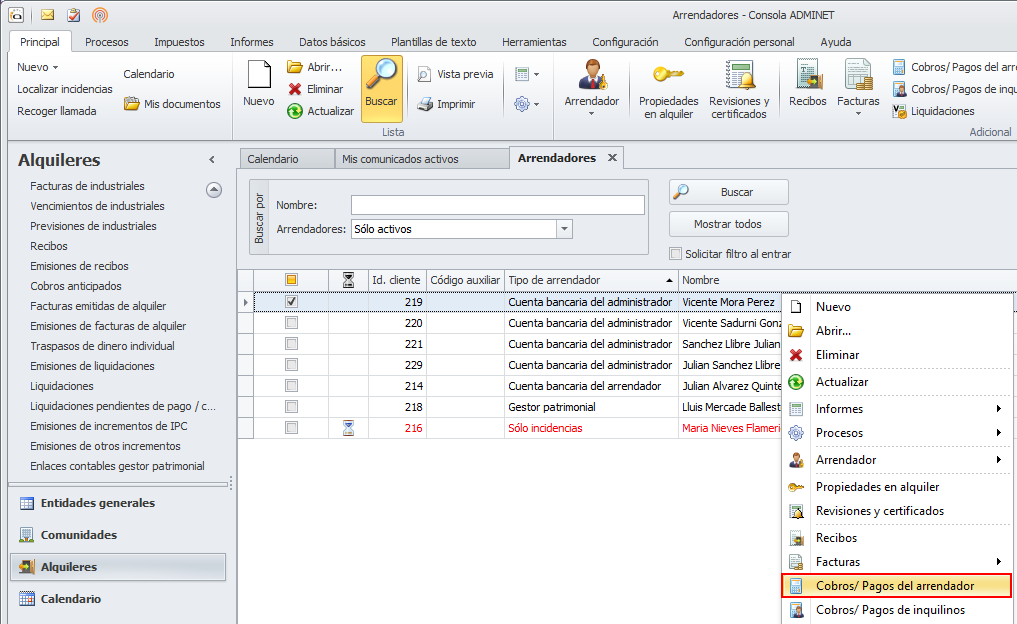The image size is (1017, 624).
Task: Click the Recibos ribbon icon
Action: (808, 76)
